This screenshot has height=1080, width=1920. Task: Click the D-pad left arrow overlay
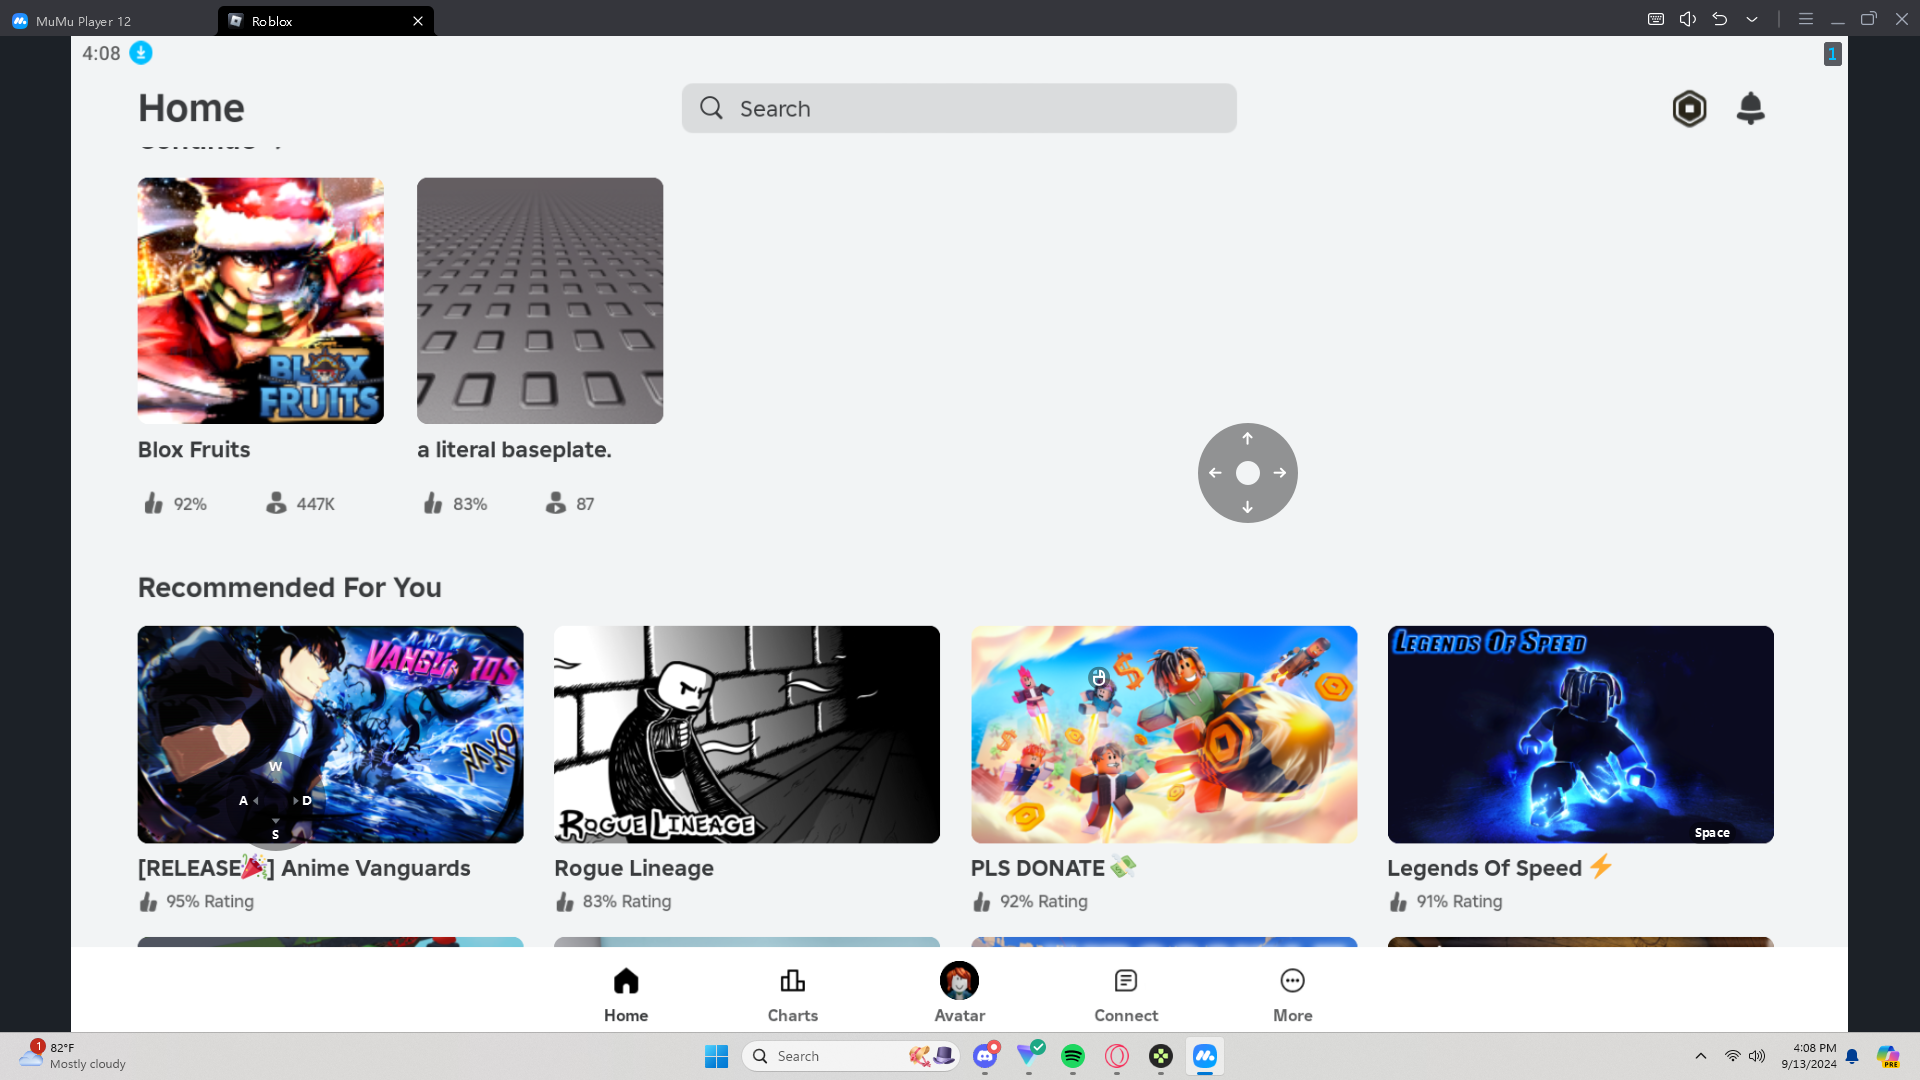(x=1215, y=473)
